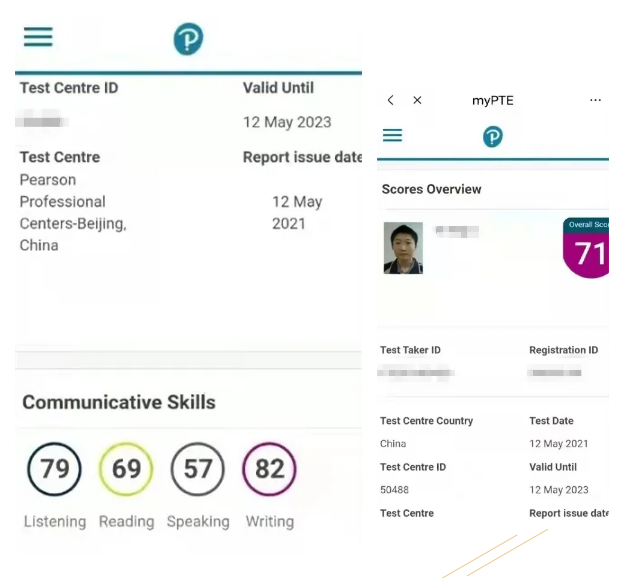The height and width of the screenshot is (578, 640).
Task: Select the Reading score circle 69
Action: click(126, 469)
